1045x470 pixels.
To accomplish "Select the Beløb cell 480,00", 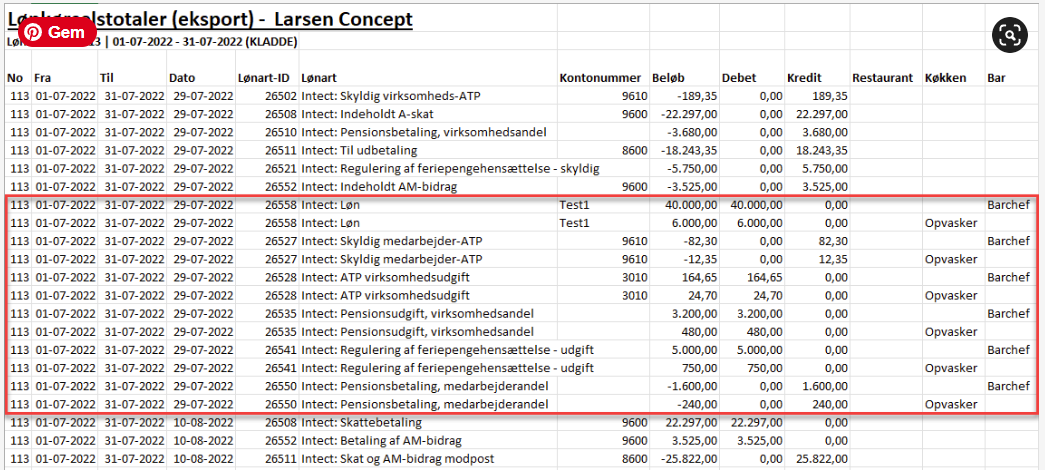I will [x=700, y=331].
